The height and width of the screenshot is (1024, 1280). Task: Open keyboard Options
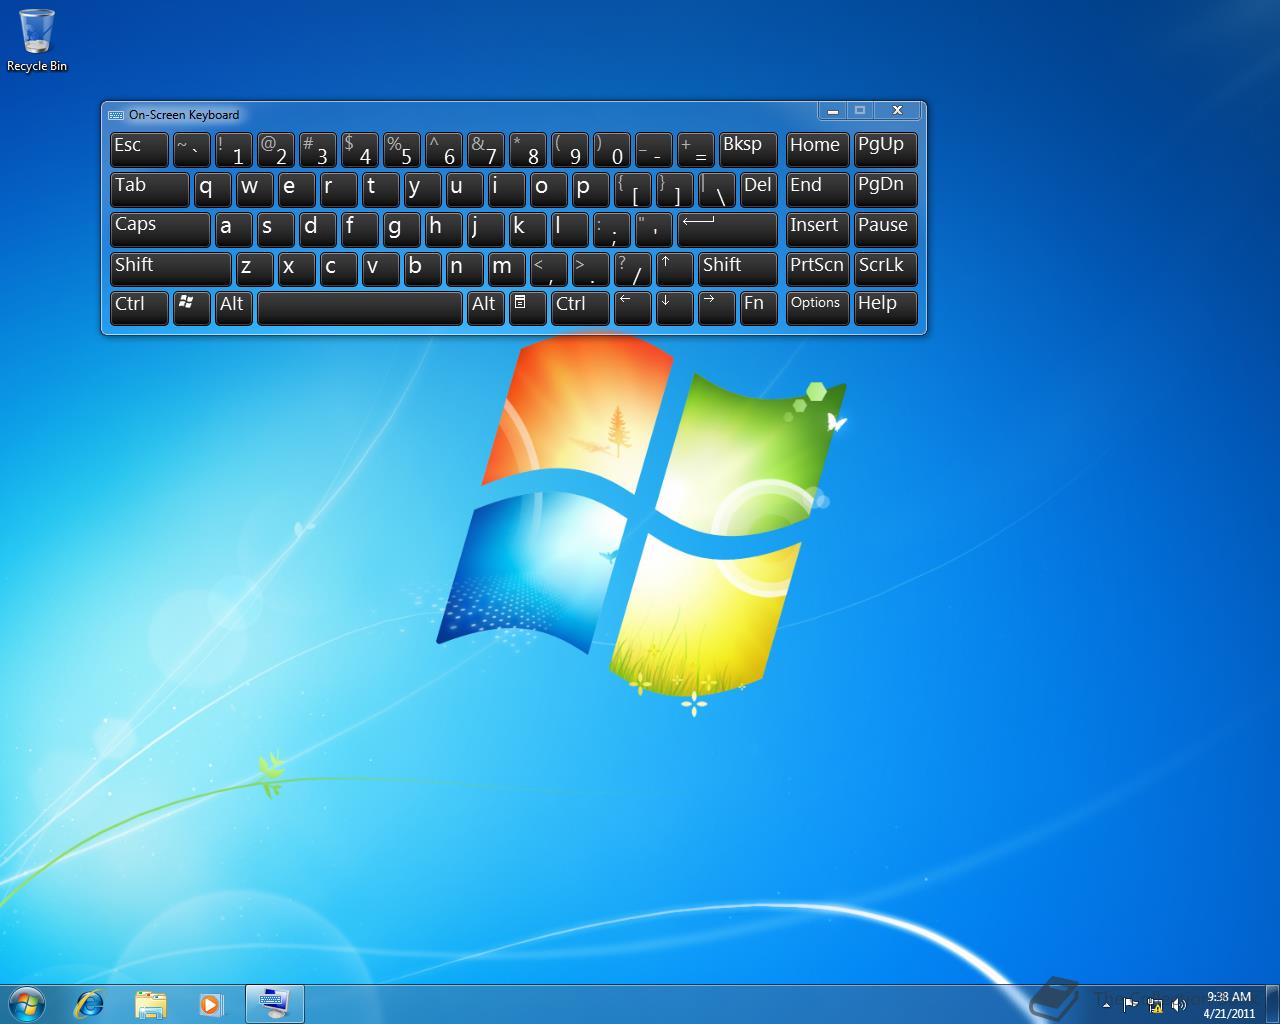[817, 308]
